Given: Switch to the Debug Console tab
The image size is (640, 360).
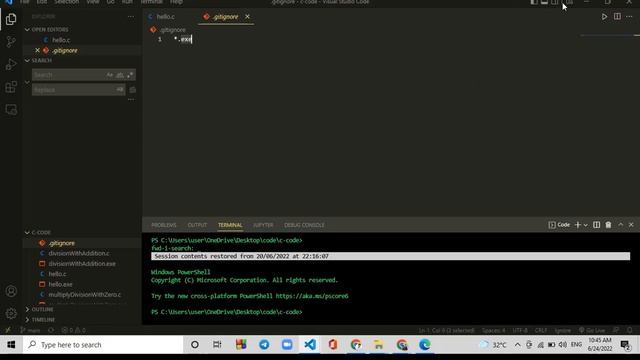Looking at the screenshot, I should pyautogui.click(x=304, y=225).
